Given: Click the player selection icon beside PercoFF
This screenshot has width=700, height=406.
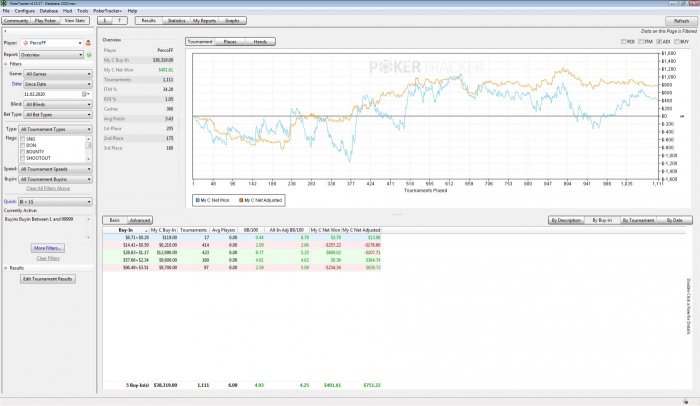Looking at the screenshot, I should pos(88,43).
